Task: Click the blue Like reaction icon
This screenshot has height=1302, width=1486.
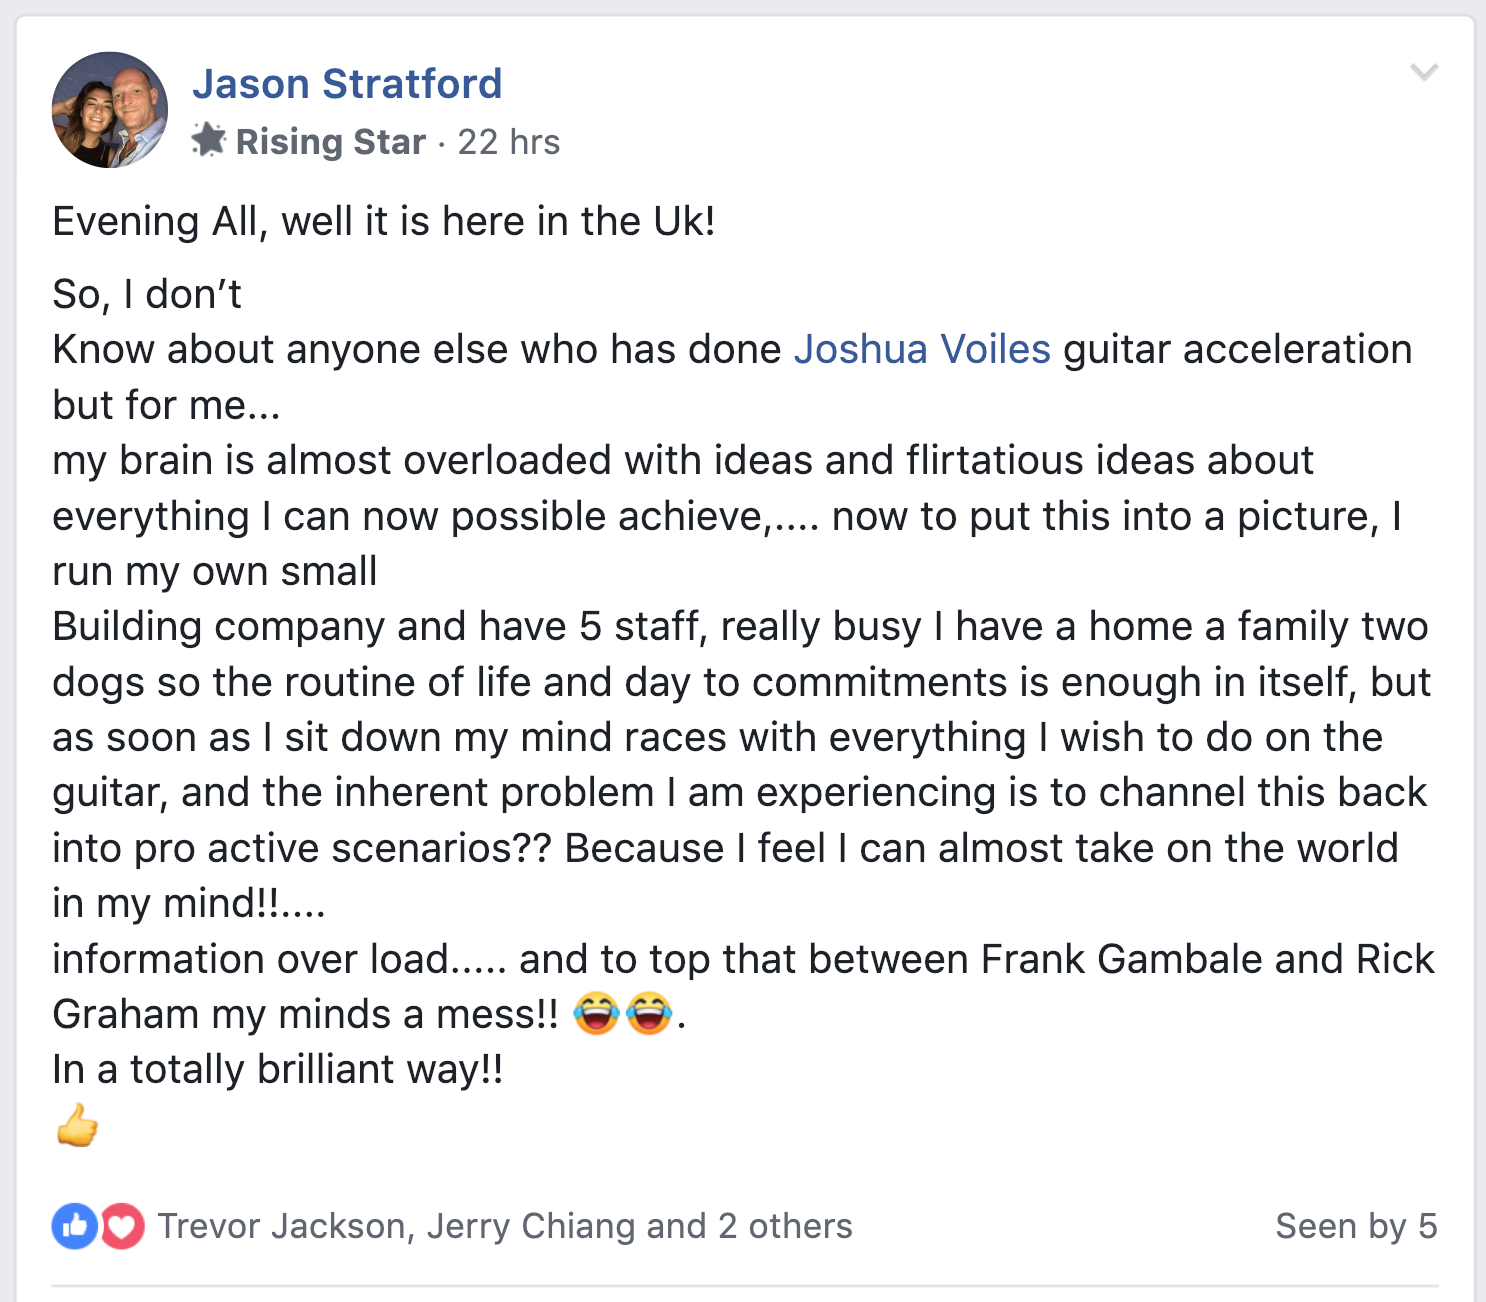Action: coord(75,1226)
